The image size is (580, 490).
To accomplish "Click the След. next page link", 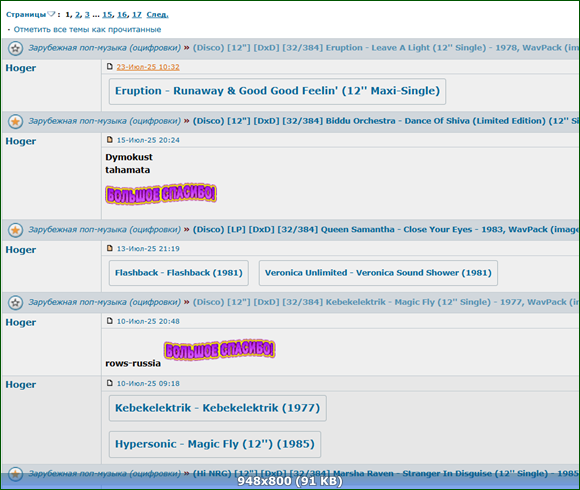I will 157,14.
